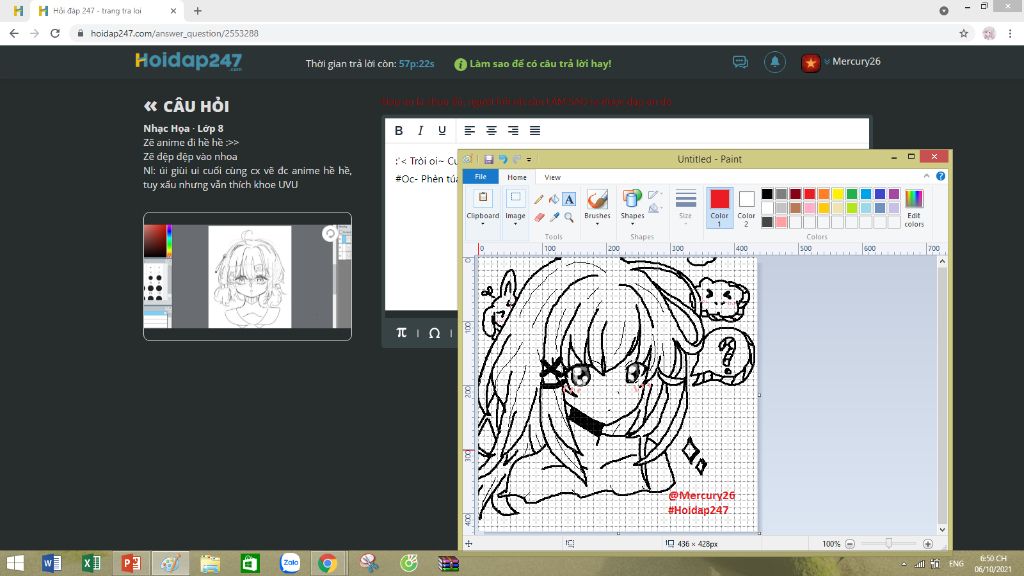Click the Brushes icon
The image size is (1024, 576).
click(x=597, y=199)
